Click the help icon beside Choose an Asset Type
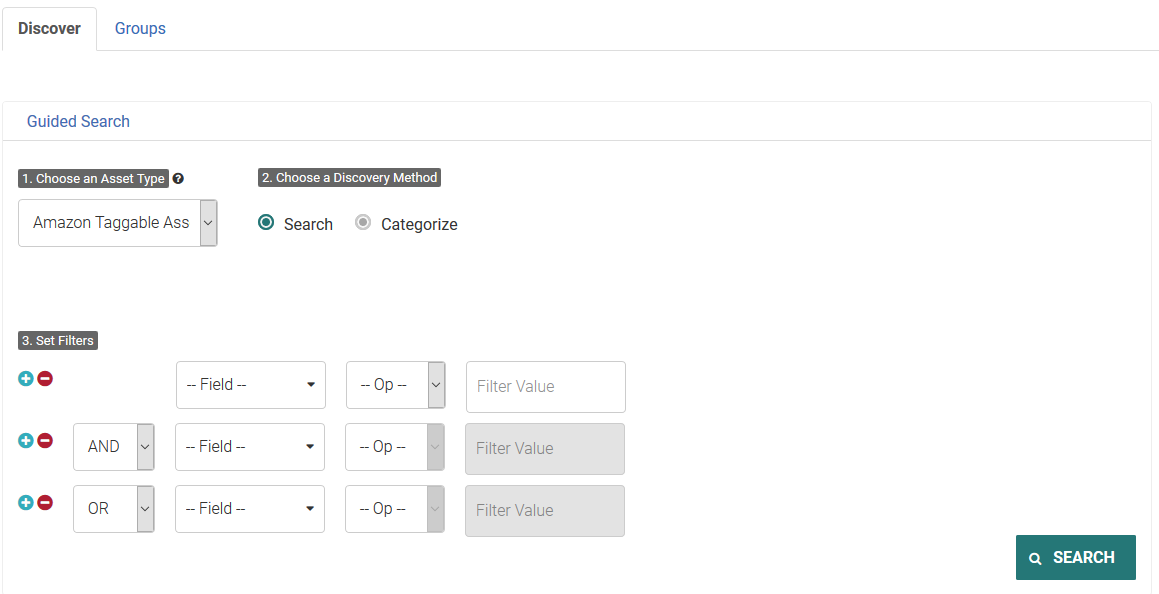 click(178, 179)
